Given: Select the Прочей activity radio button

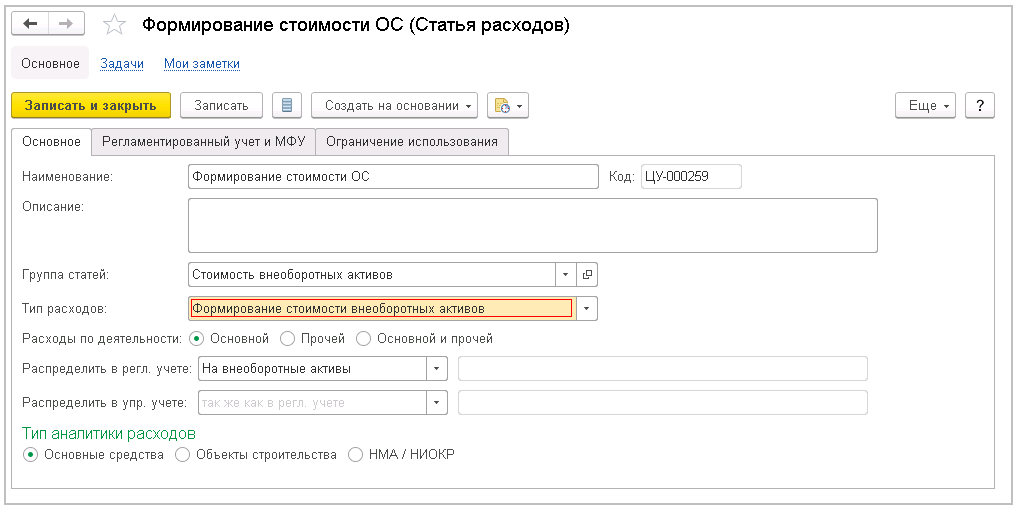Looking at the screenshot, I should tap(288, 339).
